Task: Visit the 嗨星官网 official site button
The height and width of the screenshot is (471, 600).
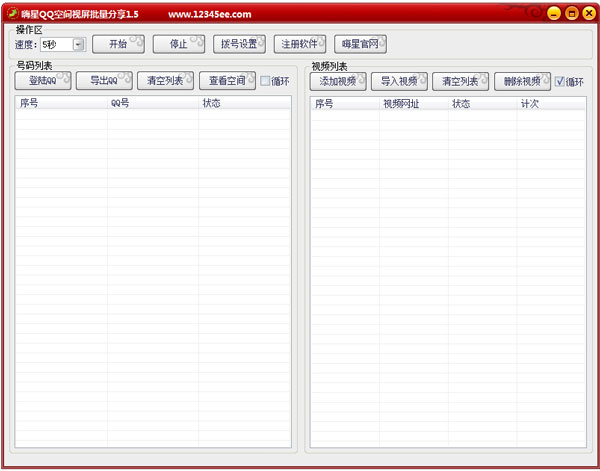Action: 360,44
